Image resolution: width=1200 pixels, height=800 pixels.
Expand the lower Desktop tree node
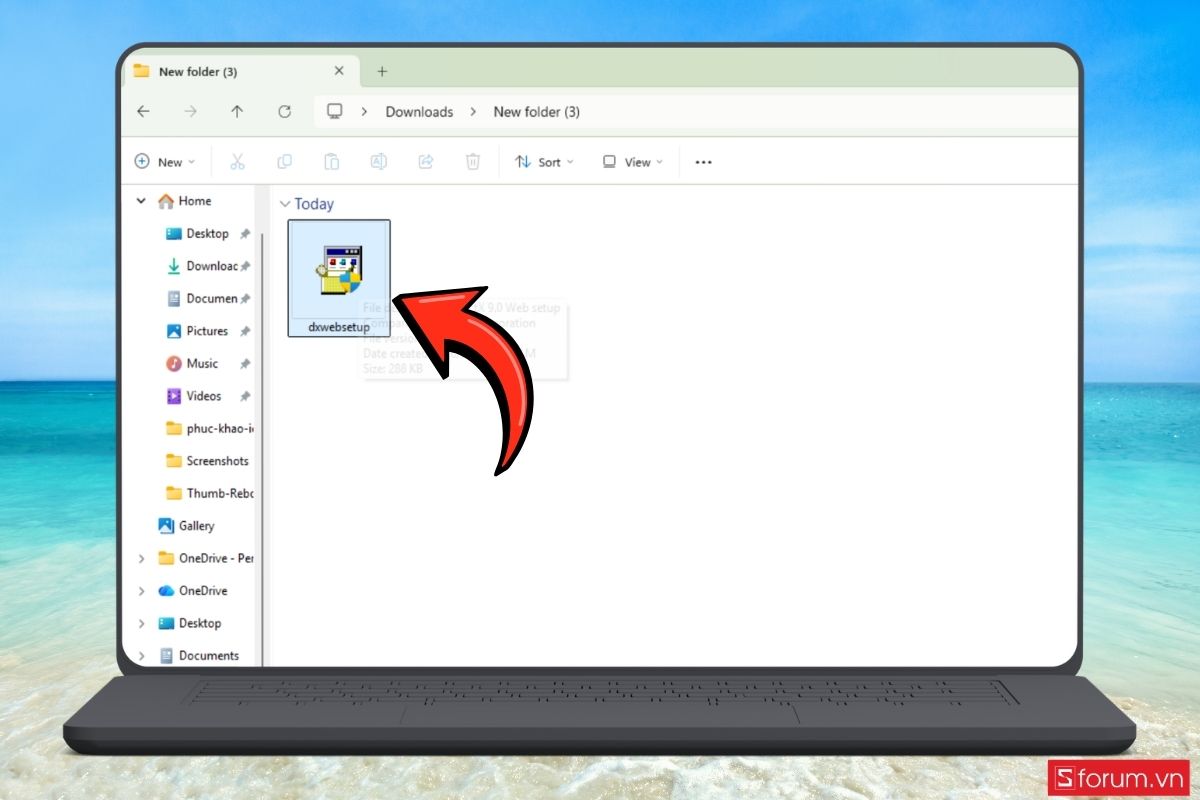141,623
